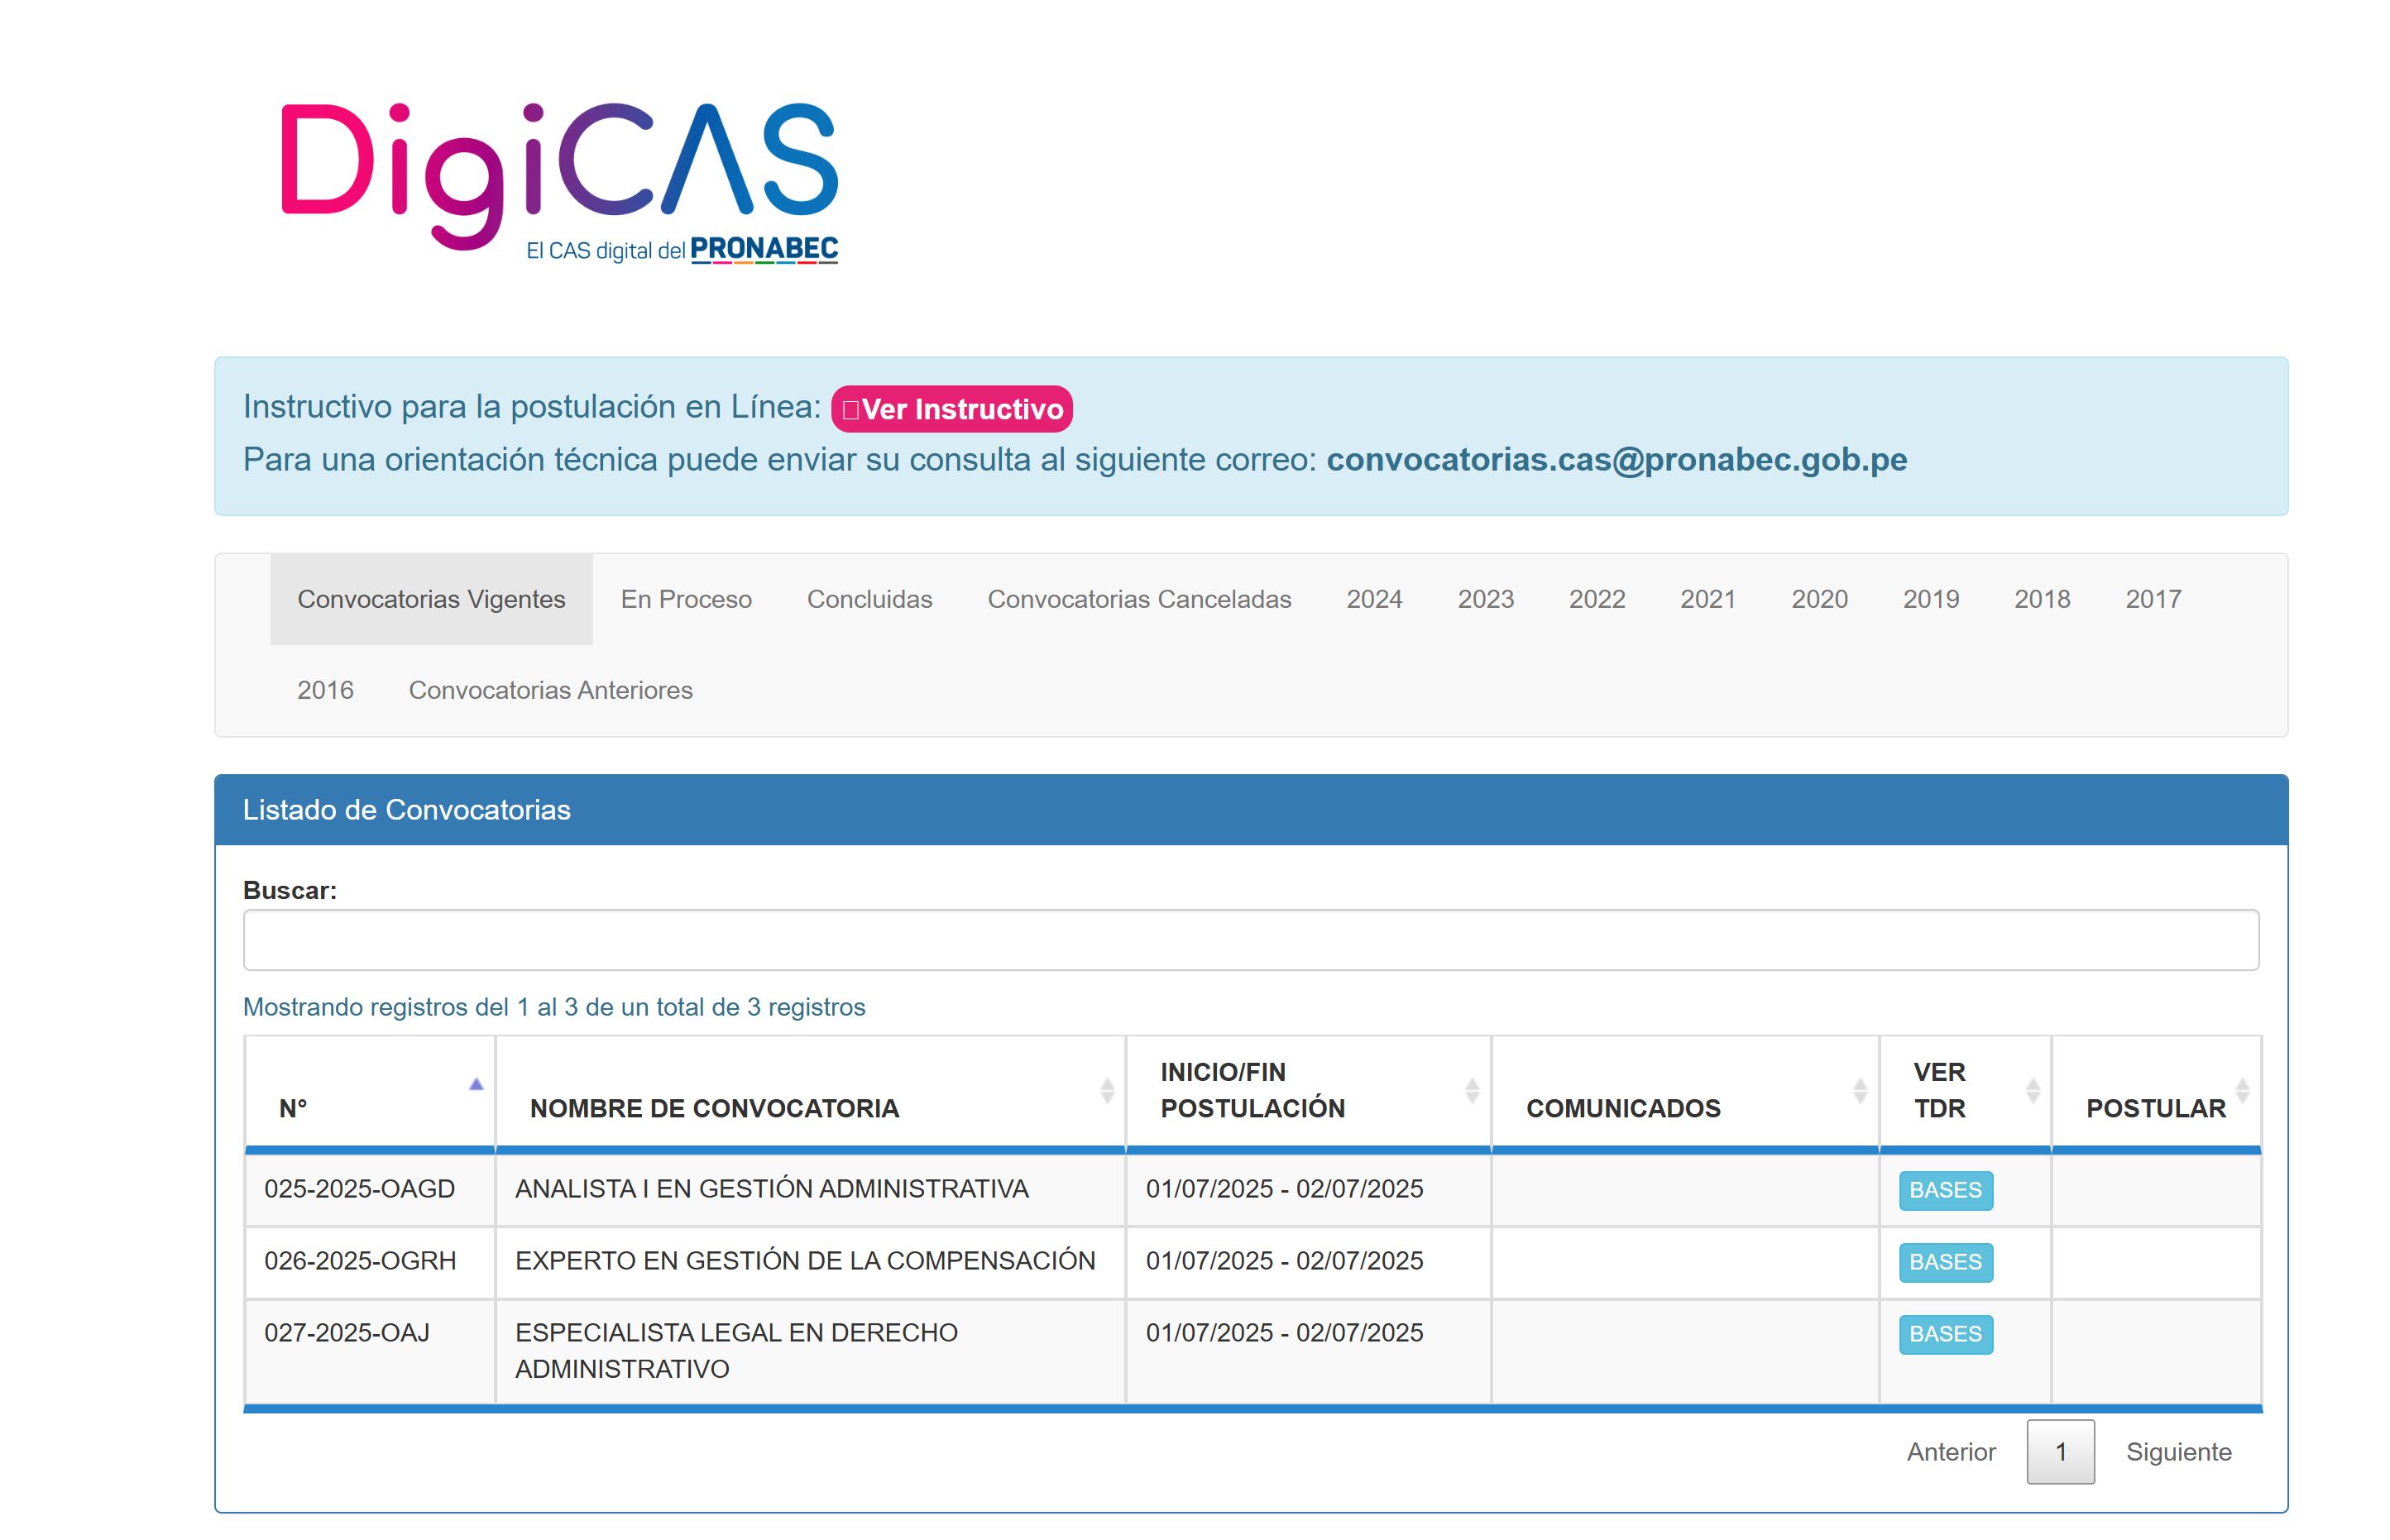Open Convocatorias Anteriores tab
This screenshot has width=2390, height=1540.
[550, 690]
